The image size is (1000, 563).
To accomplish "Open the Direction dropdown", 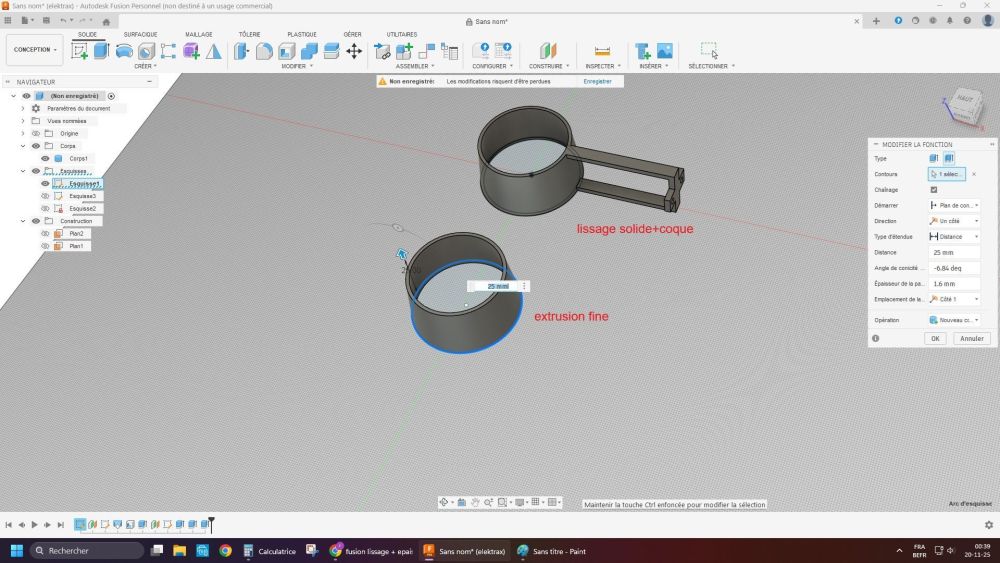I will click(954, 221).
